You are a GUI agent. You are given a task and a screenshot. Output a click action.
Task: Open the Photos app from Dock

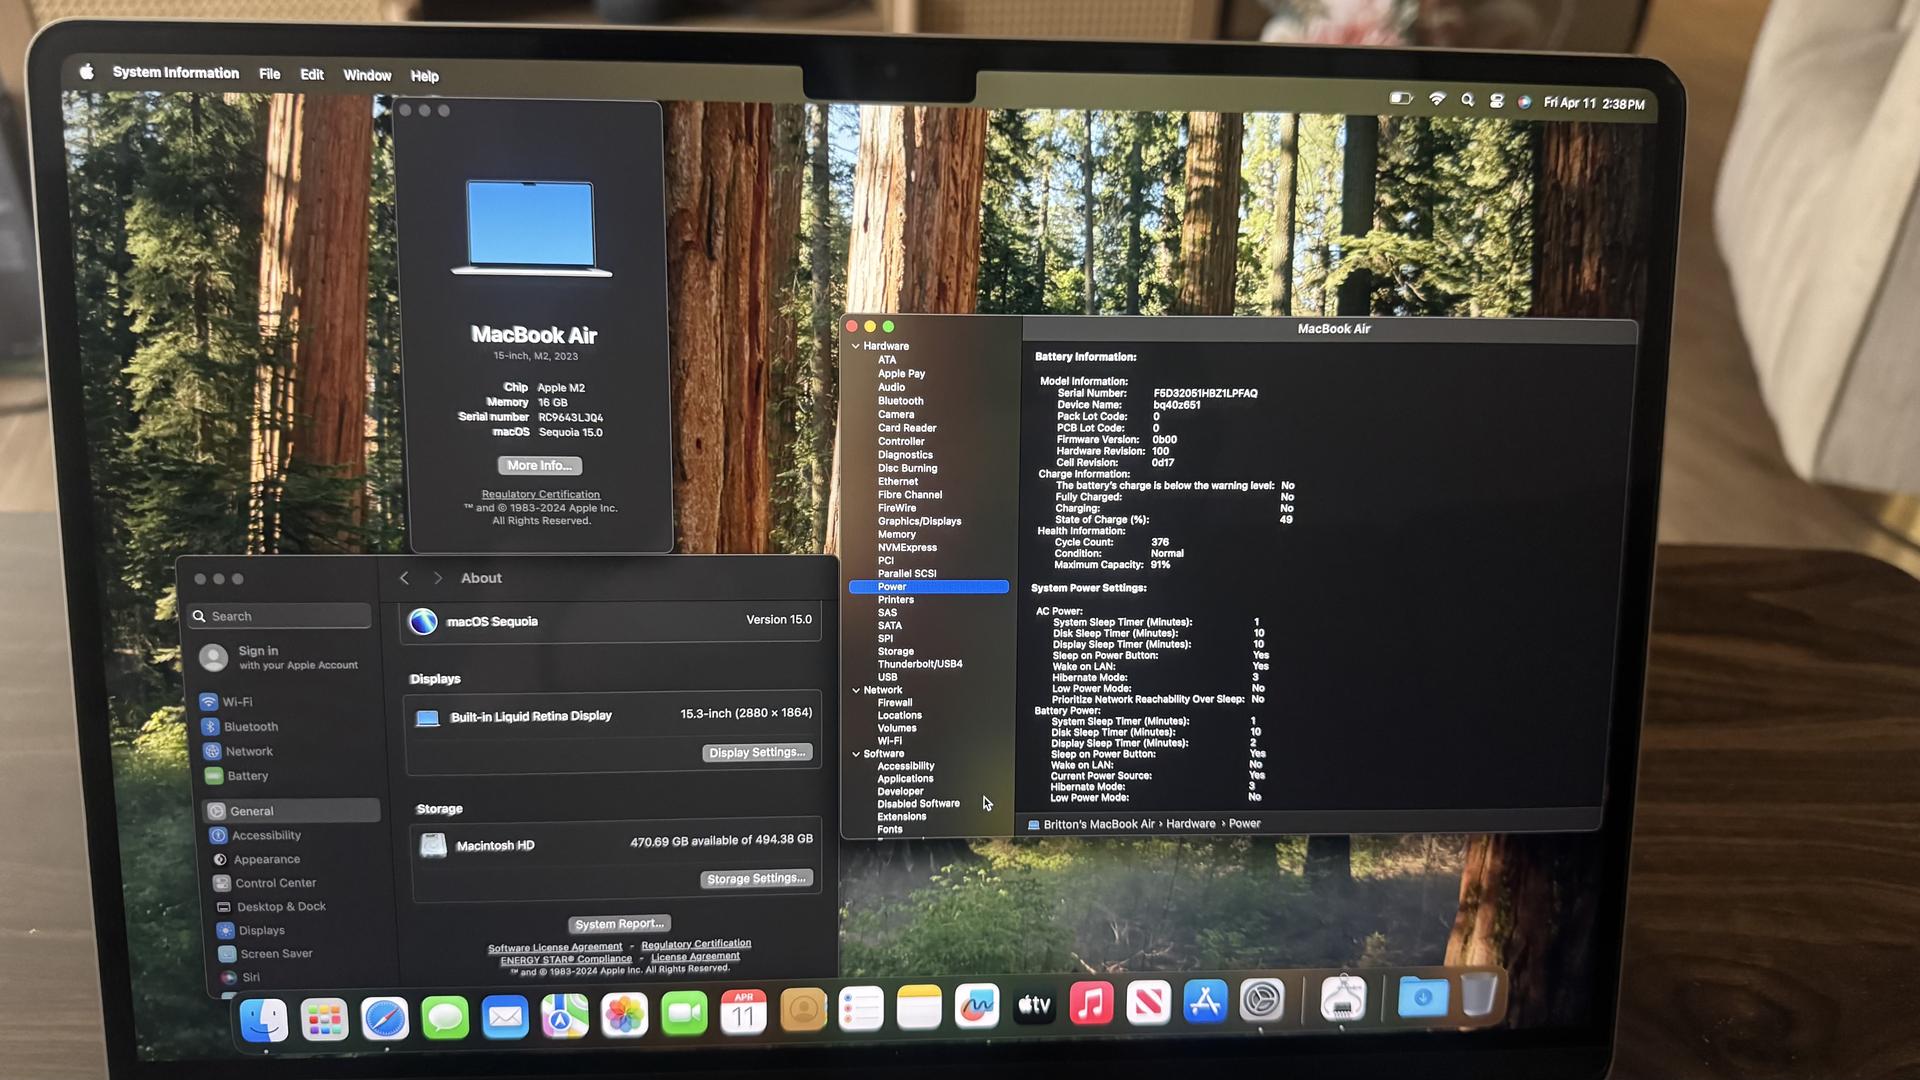click(x=624, y=1014)
